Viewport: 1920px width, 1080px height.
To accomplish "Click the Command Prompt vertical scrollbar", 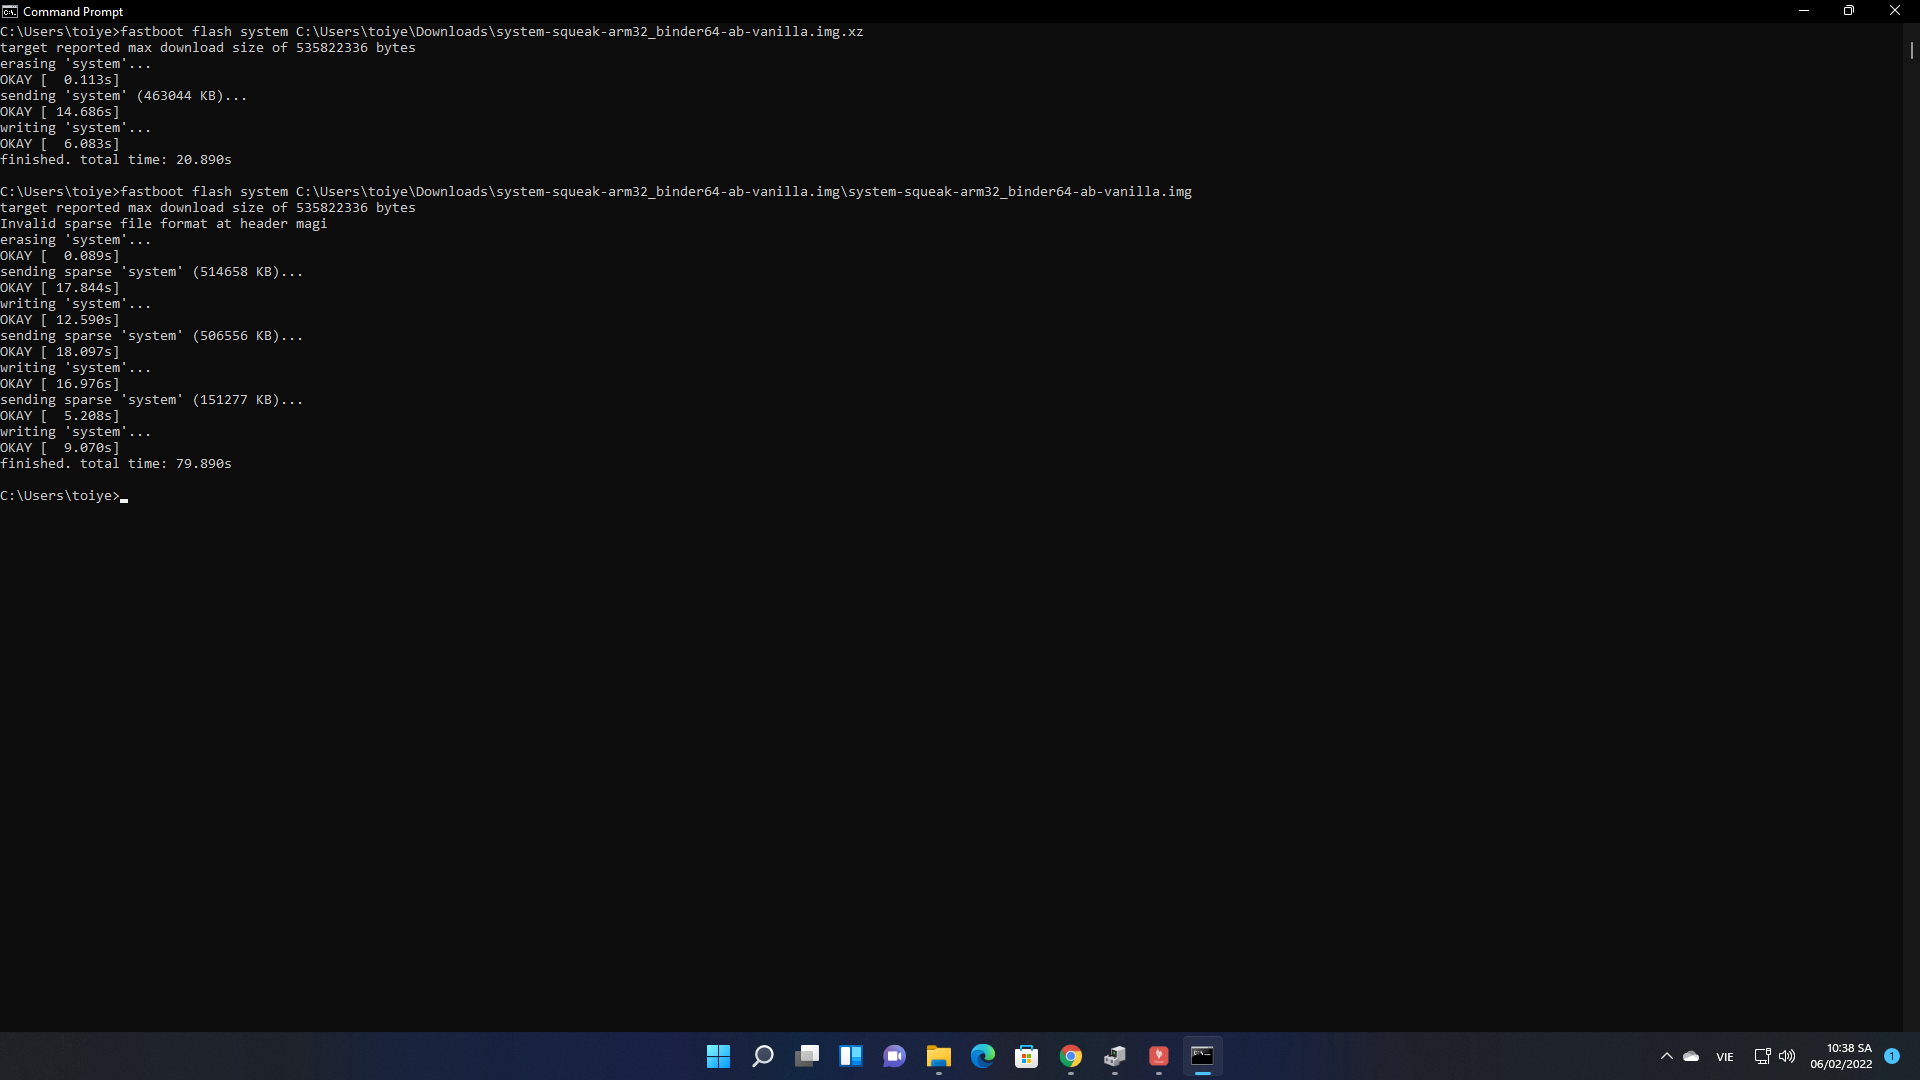I will pos(1911,50).
